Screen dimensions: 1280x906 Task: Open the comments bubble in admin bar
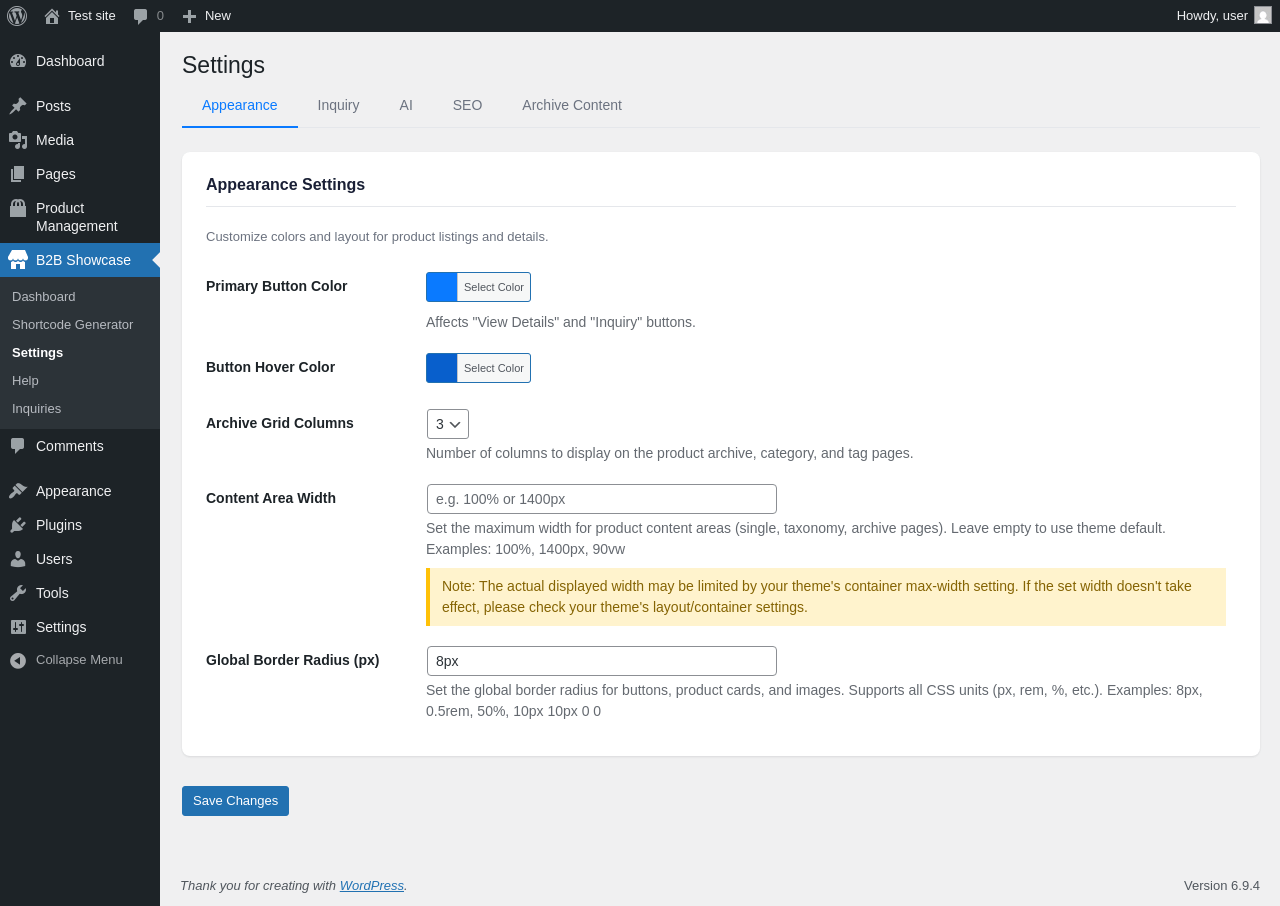pos(140,16)
